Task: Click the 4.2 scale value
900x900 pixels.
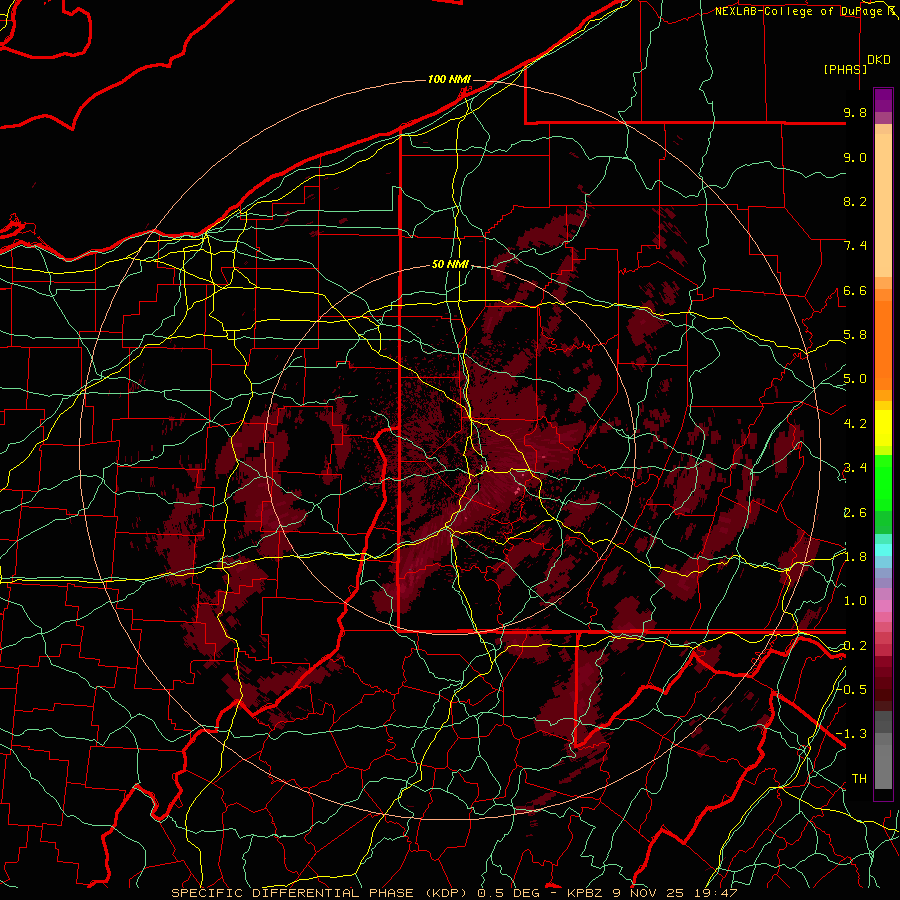Action: [855, 424]
